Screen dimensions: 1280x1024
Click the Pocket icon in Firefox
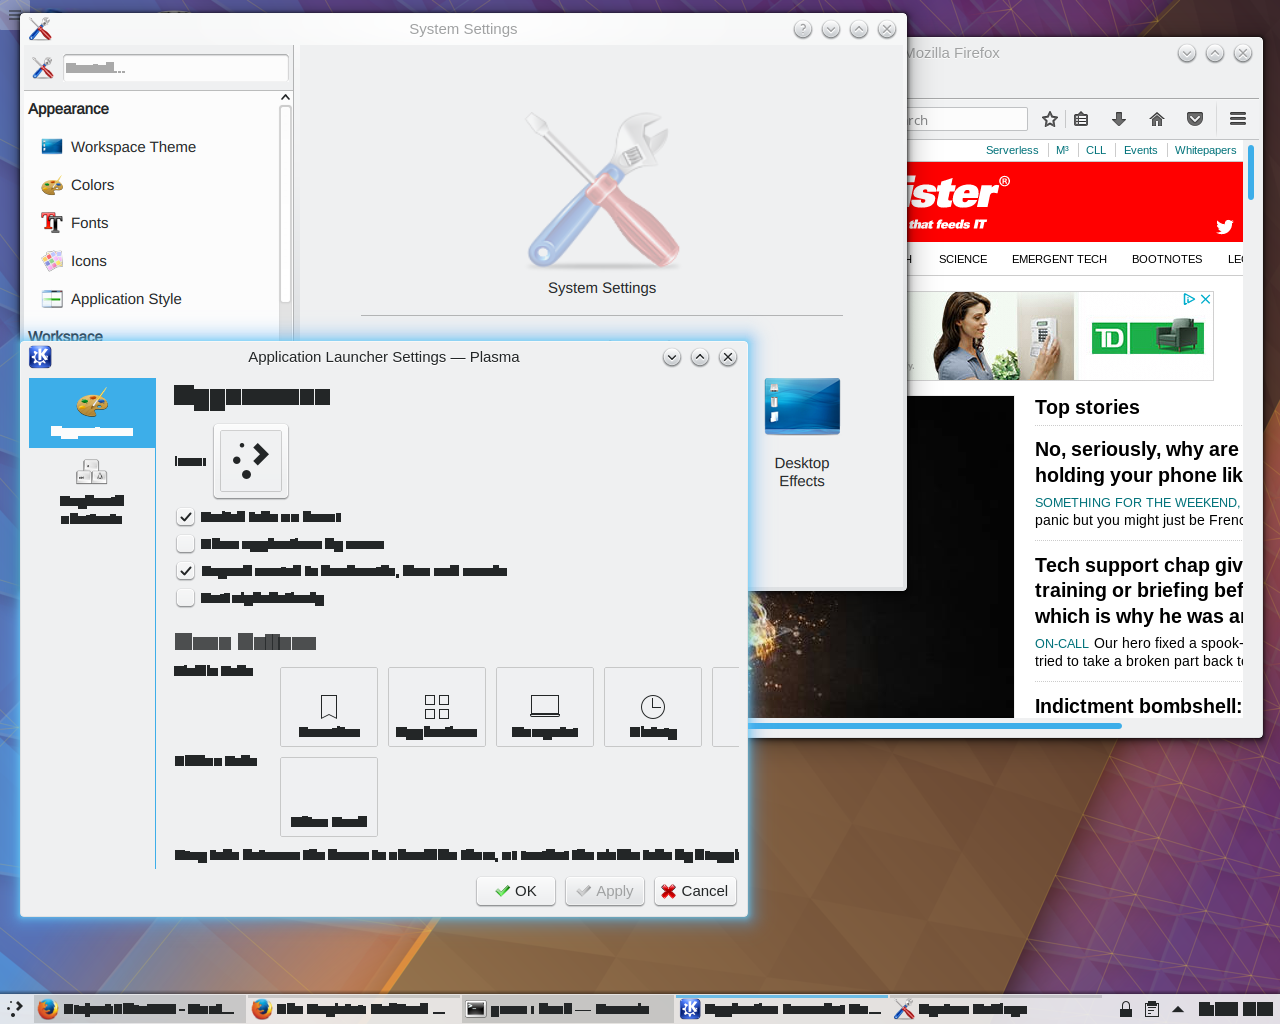(x=1195, y=119)
